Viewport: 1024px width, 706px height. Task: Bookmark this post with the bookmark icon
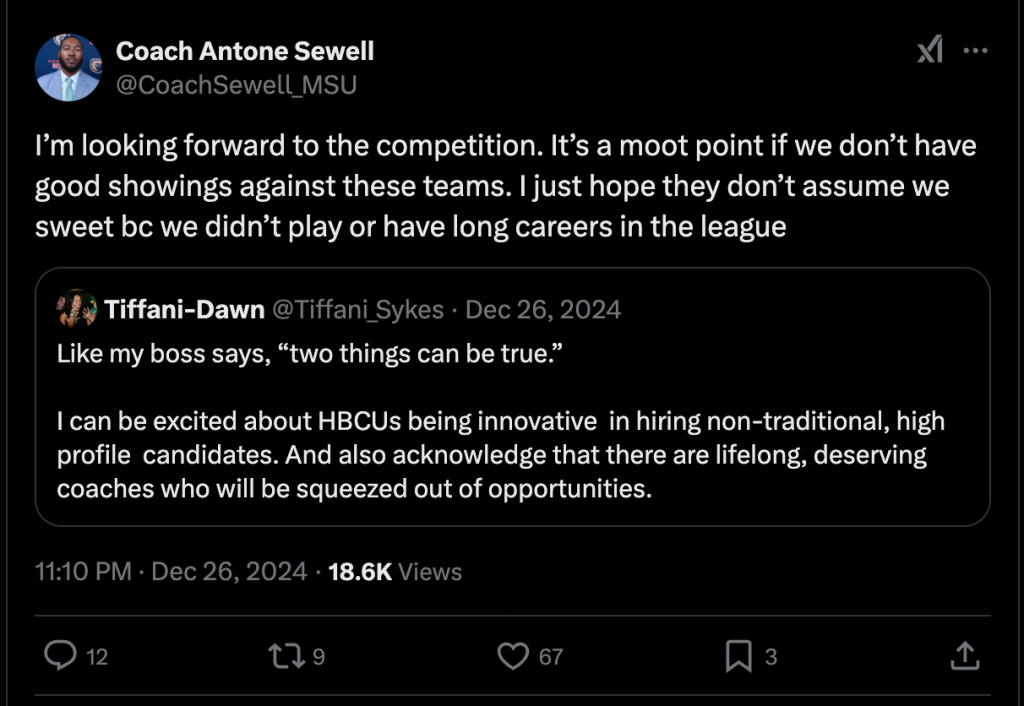[738, 656]
